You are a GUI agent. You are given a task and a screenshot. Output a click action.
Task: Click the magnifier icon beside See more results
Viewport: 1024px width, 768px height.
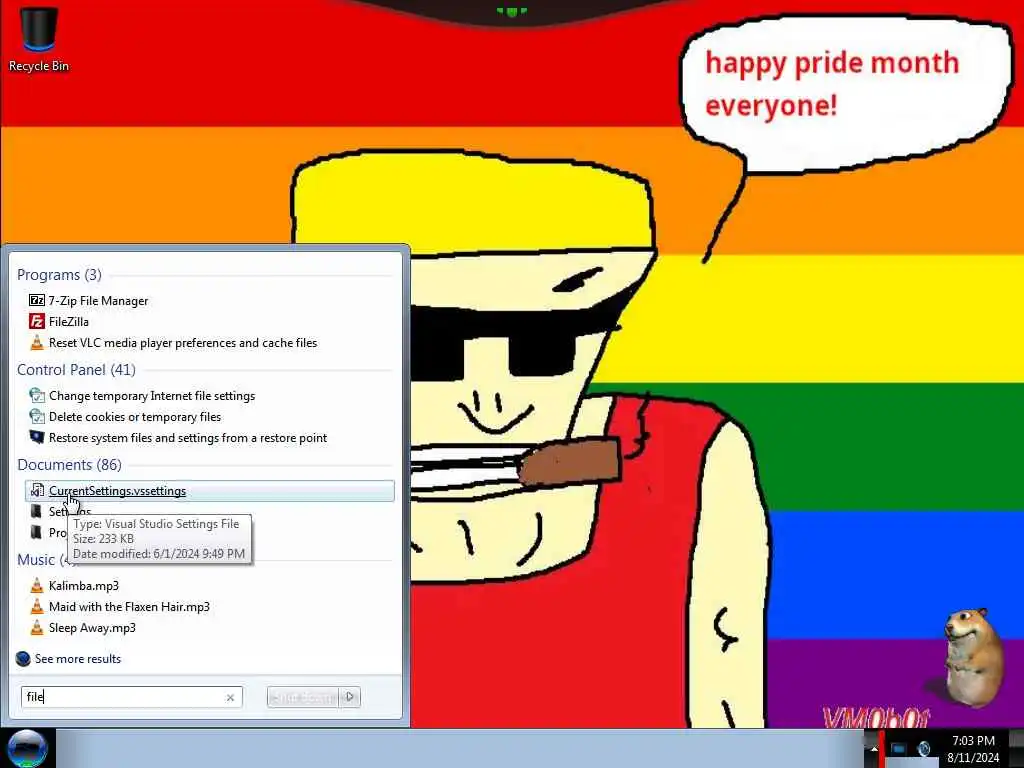pyautogui.click(x=23, y=659)
